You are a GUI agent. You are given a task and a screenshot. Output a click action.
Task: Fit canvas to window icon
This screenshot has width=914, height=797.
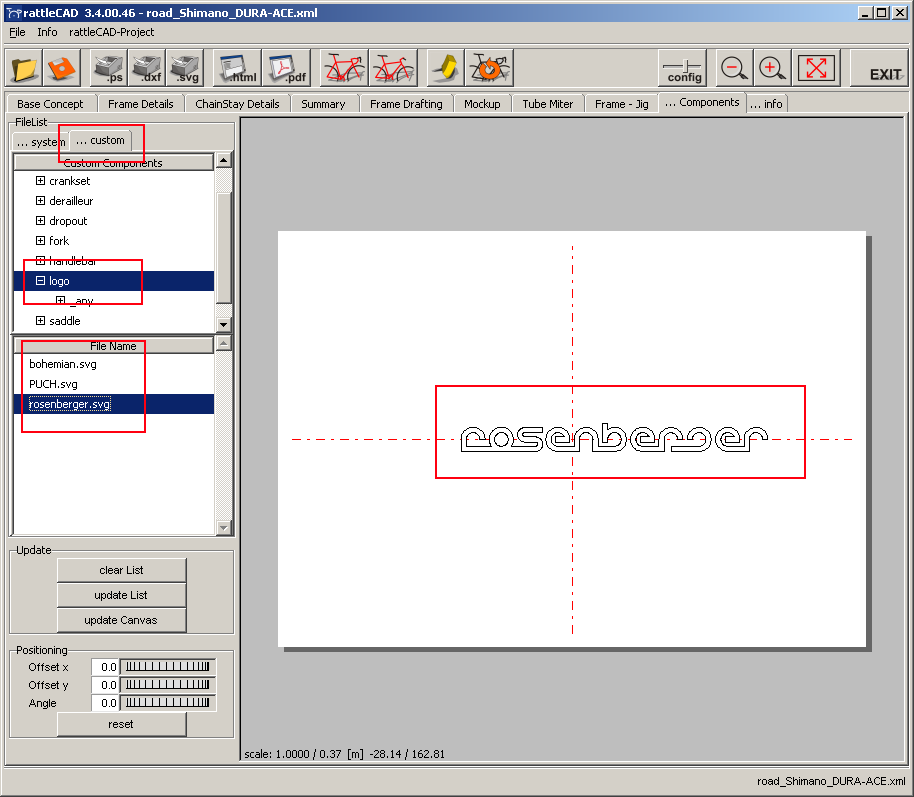point(815,68)
